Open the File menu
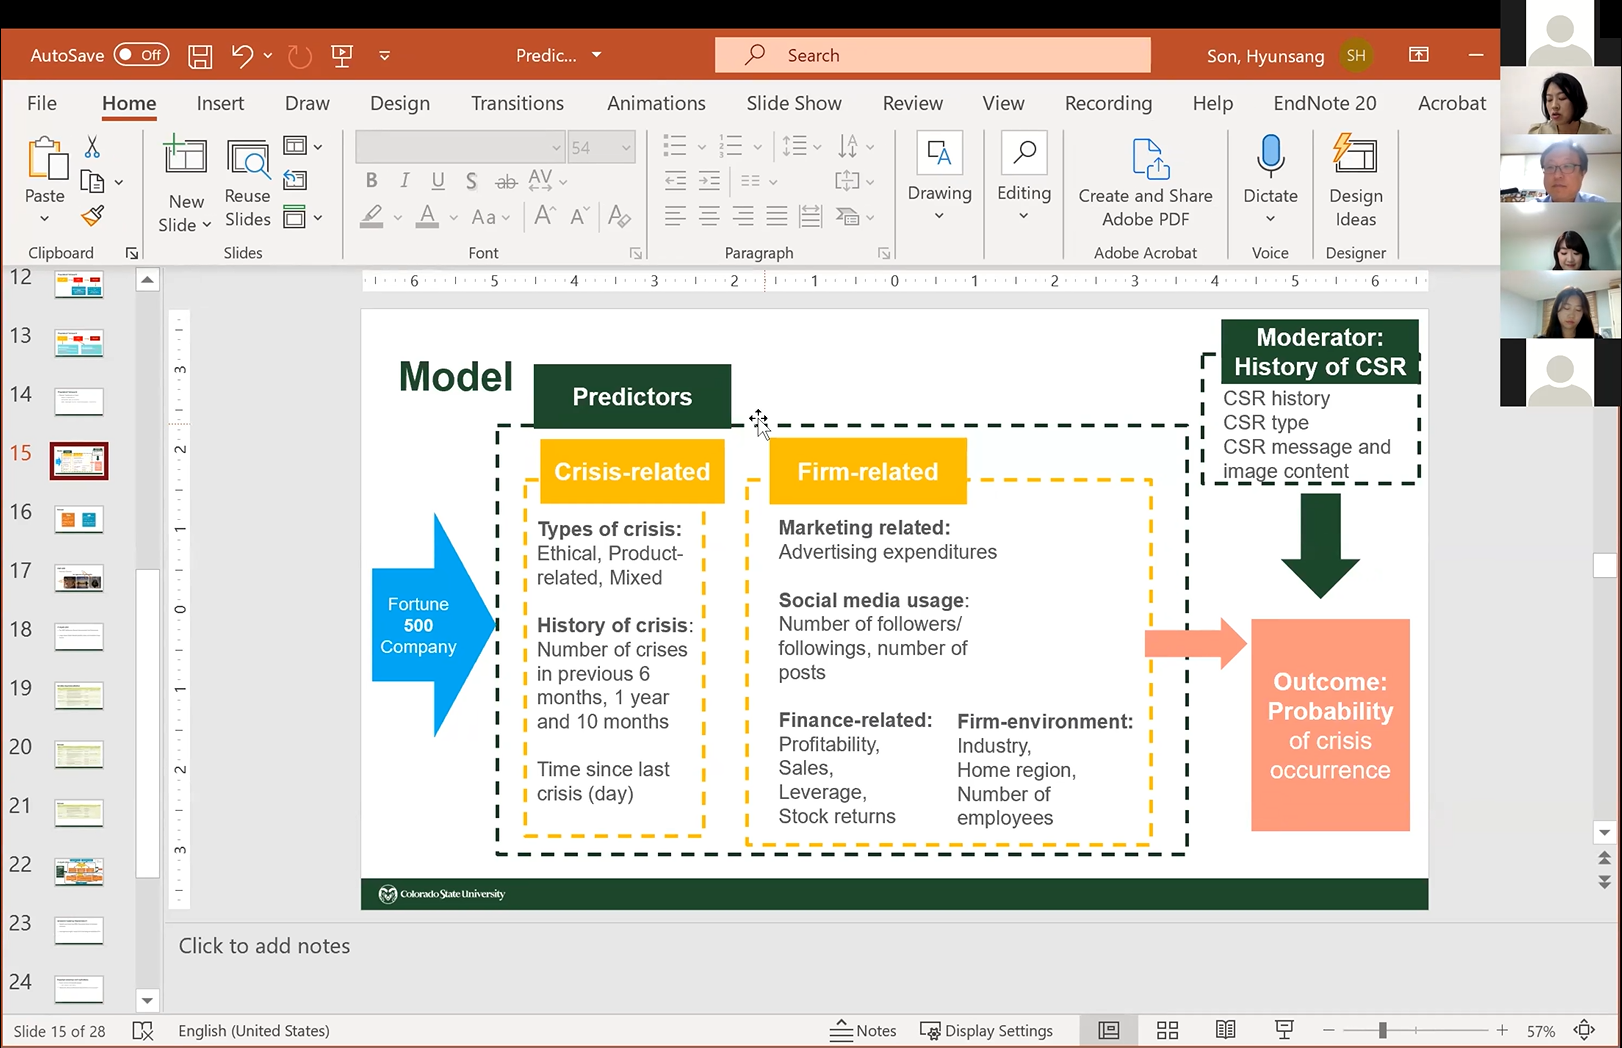 pyautogui.click(x=42, y=103)
